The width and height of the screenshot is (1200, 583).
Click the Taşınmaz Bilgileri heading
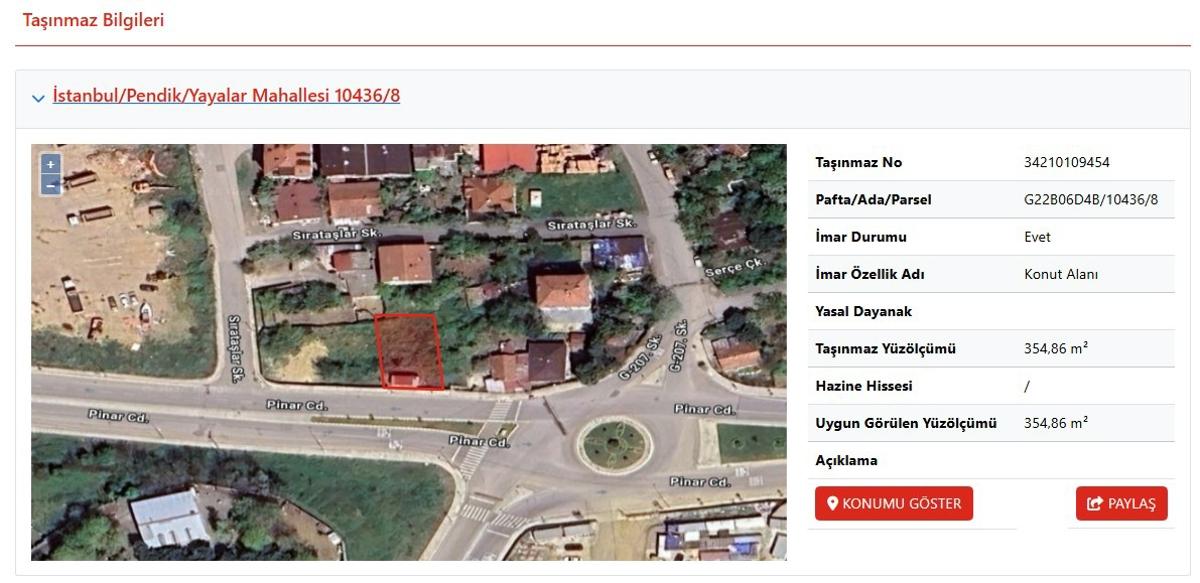coord(93,20)
